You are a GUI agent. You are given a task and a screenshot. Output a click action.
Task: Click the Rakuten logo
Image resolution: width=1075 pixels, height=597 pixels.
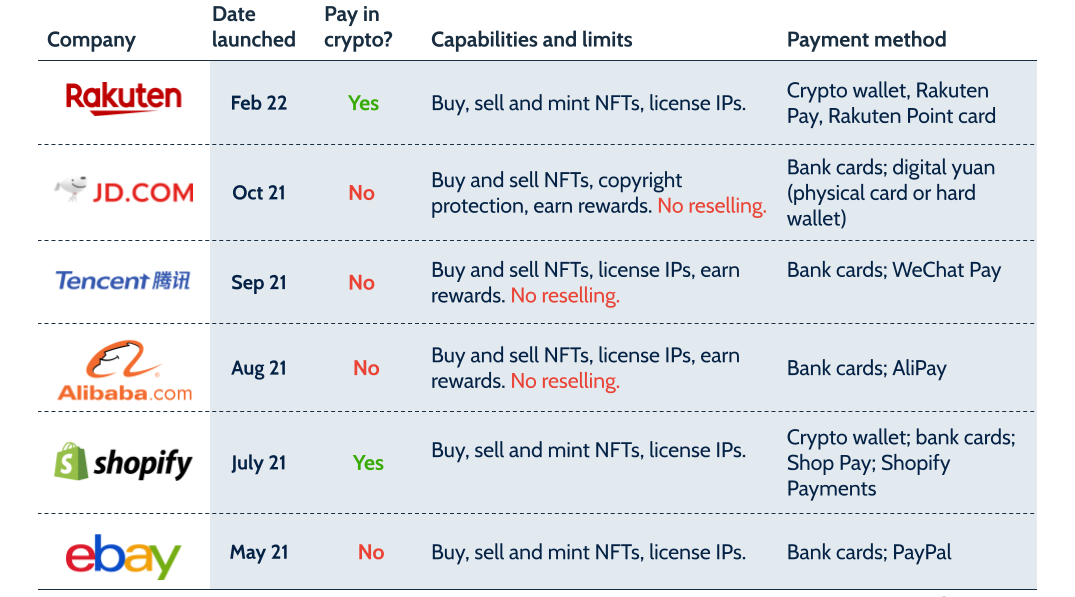[x=124, y=99]
